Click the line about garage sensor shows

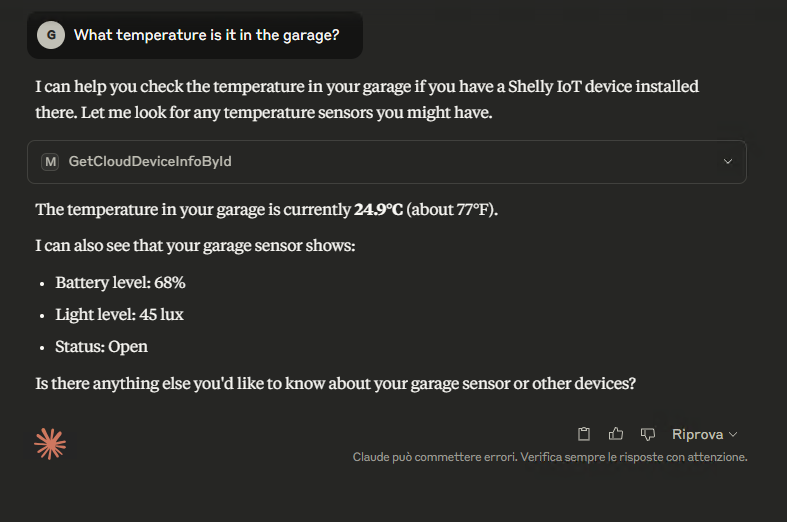tap(195, 246)
